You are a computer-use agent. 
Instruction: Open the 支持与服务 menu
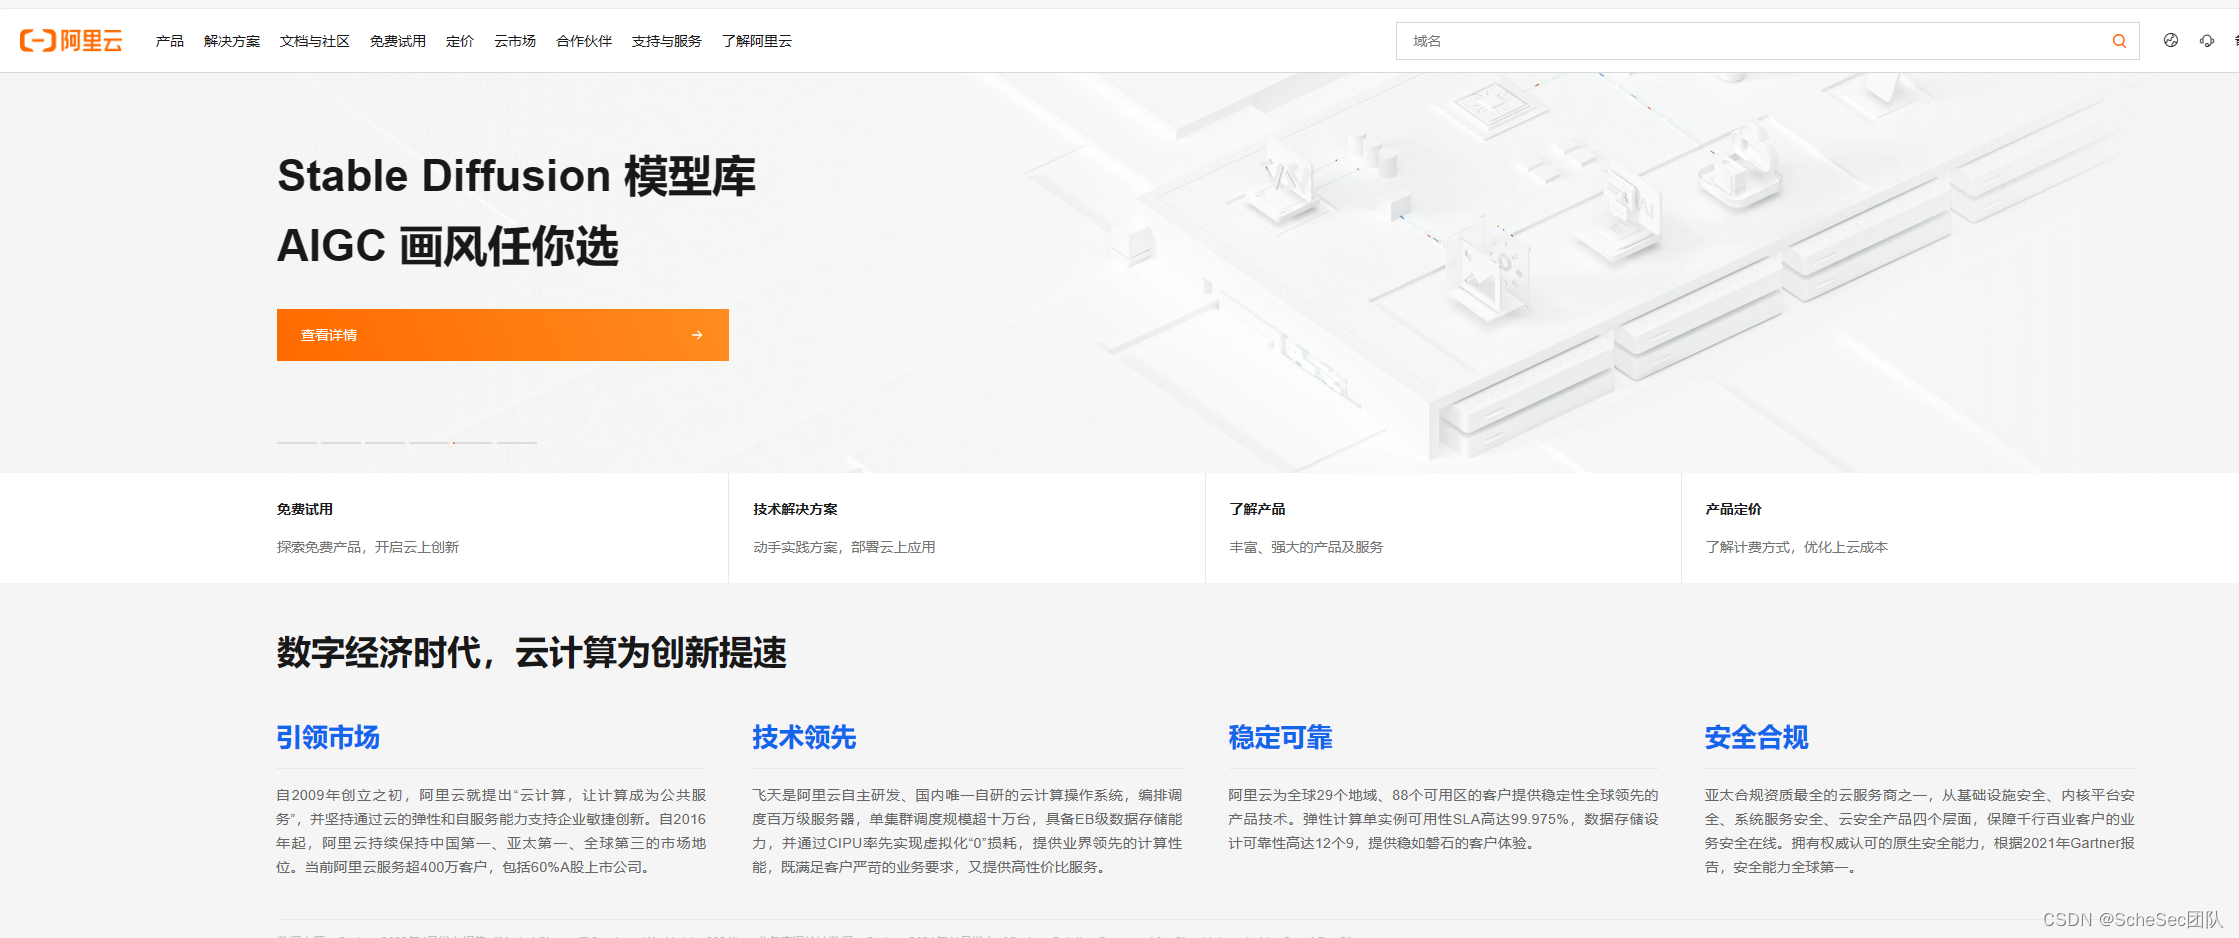pyautogui.click(x=667, y=41)
